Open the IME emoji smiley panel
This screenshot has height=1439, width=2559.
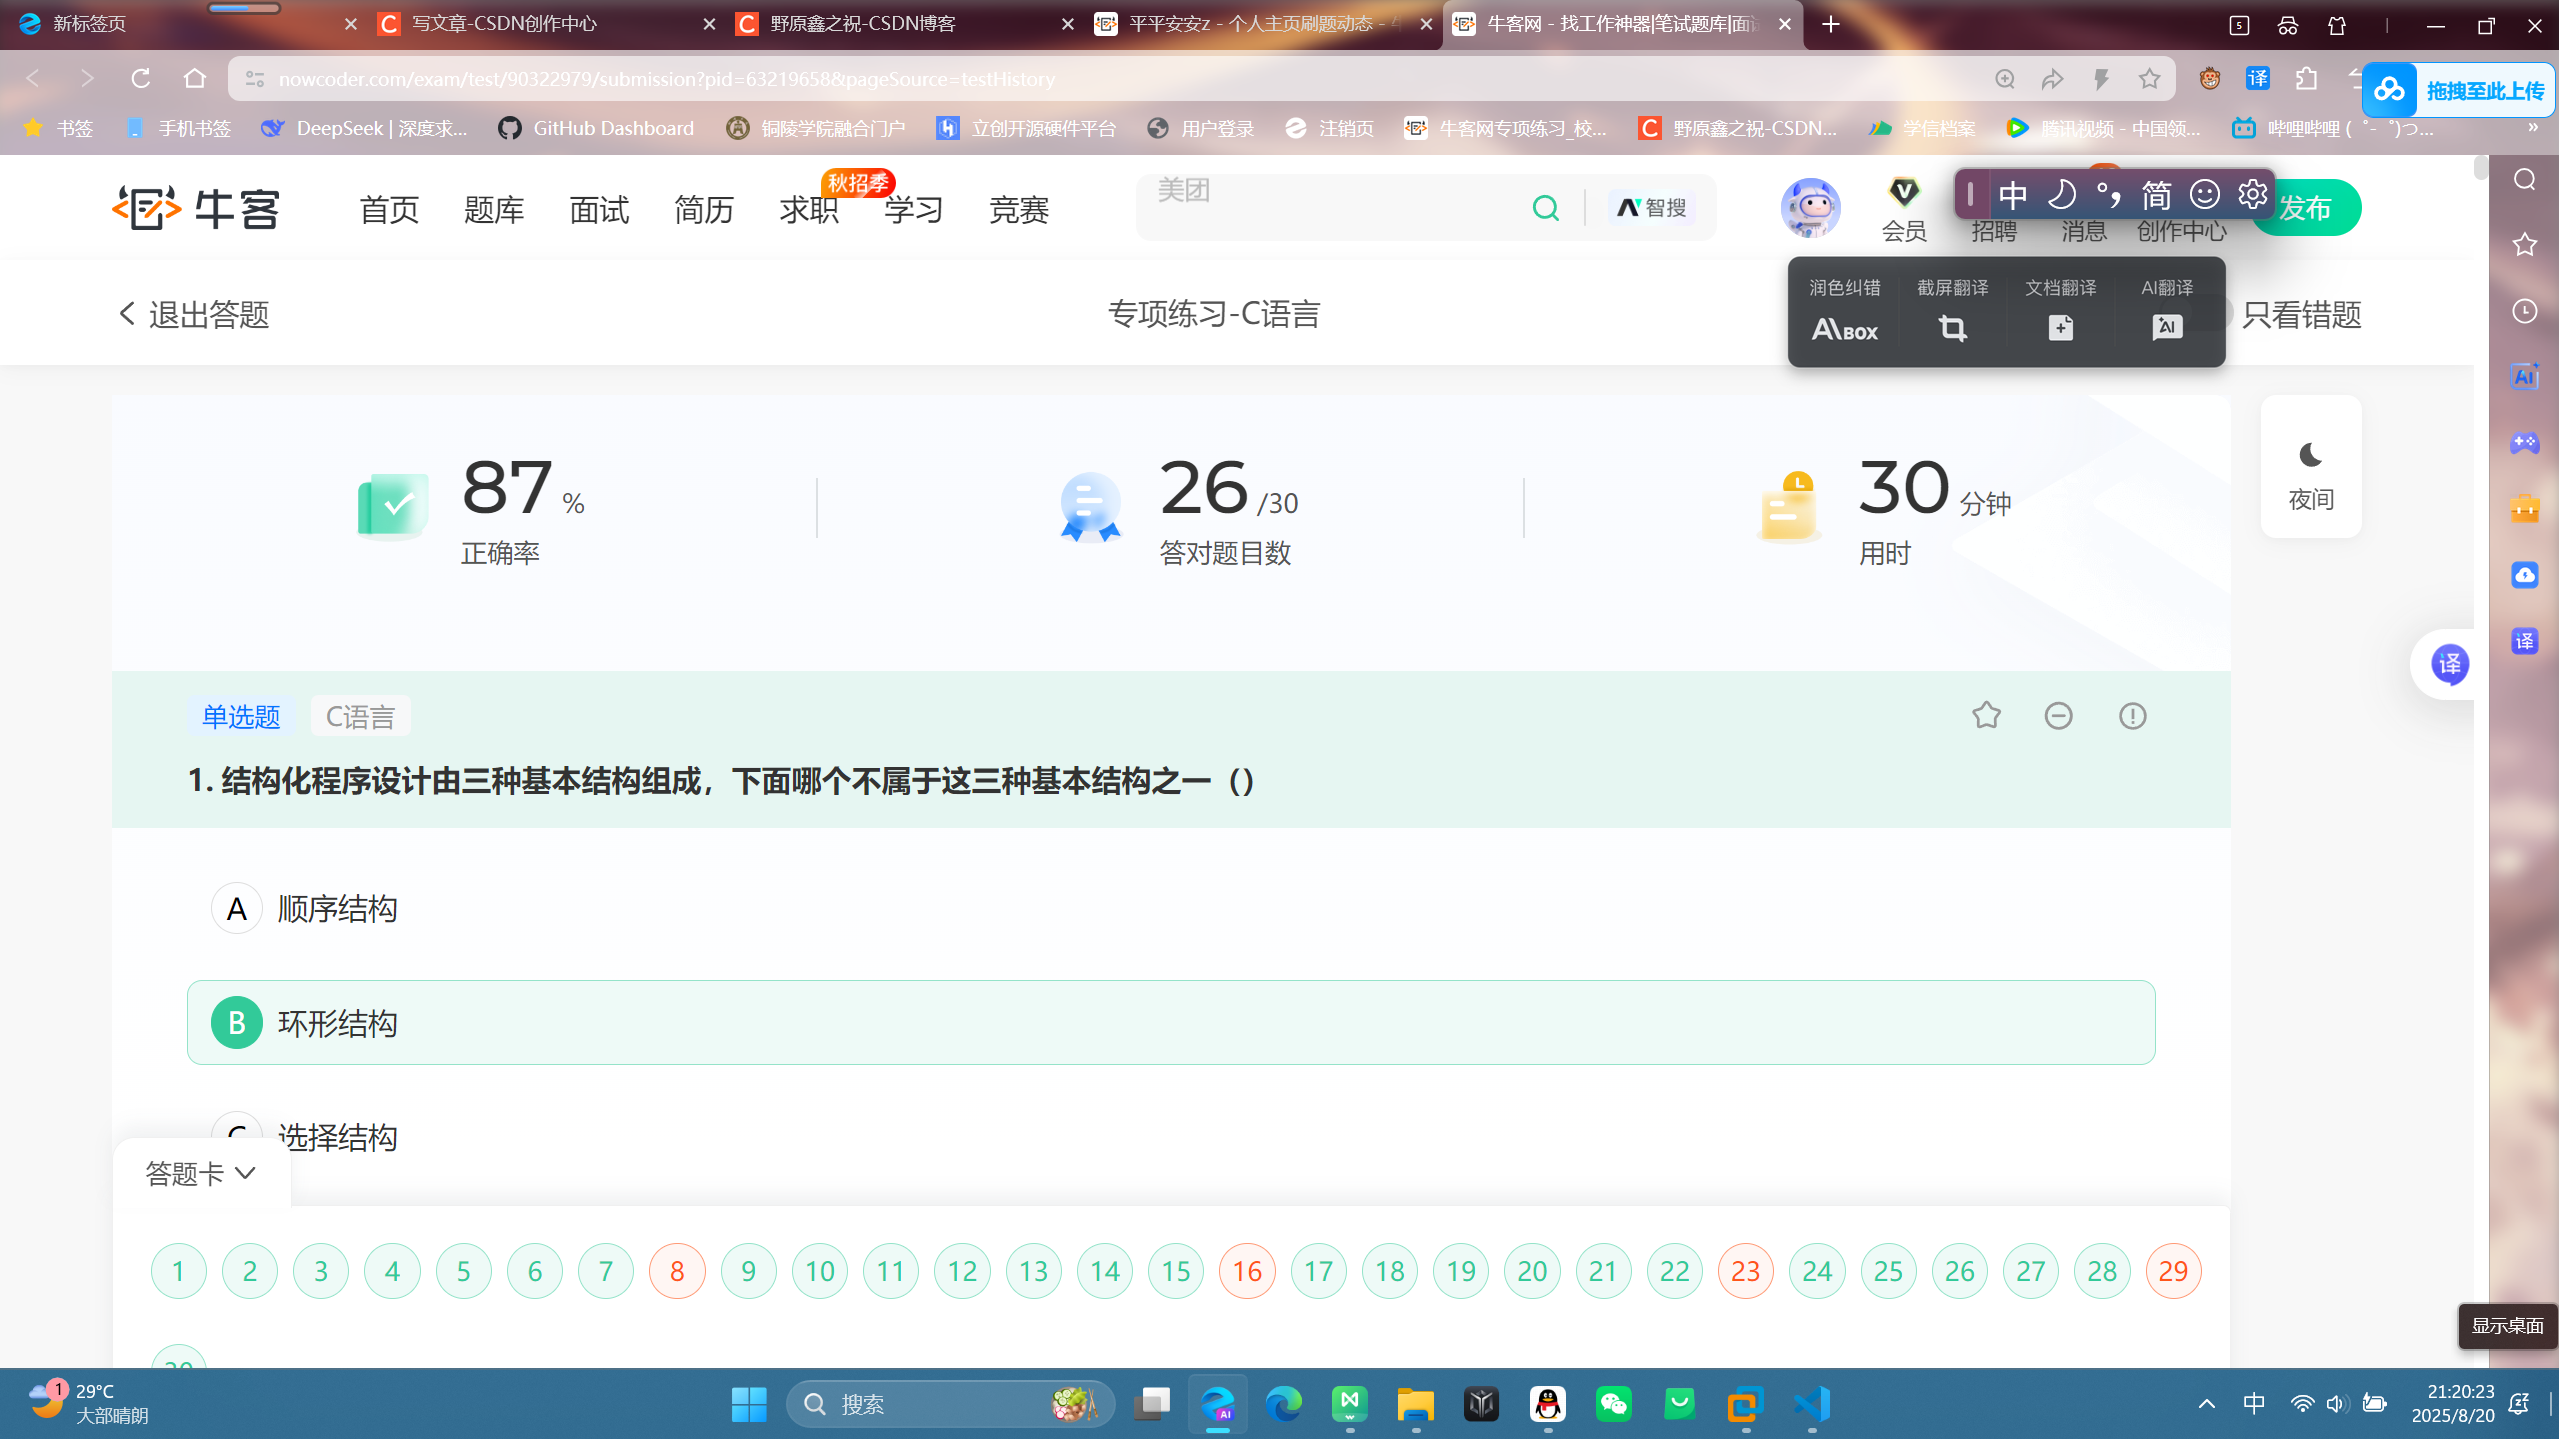2204,194
